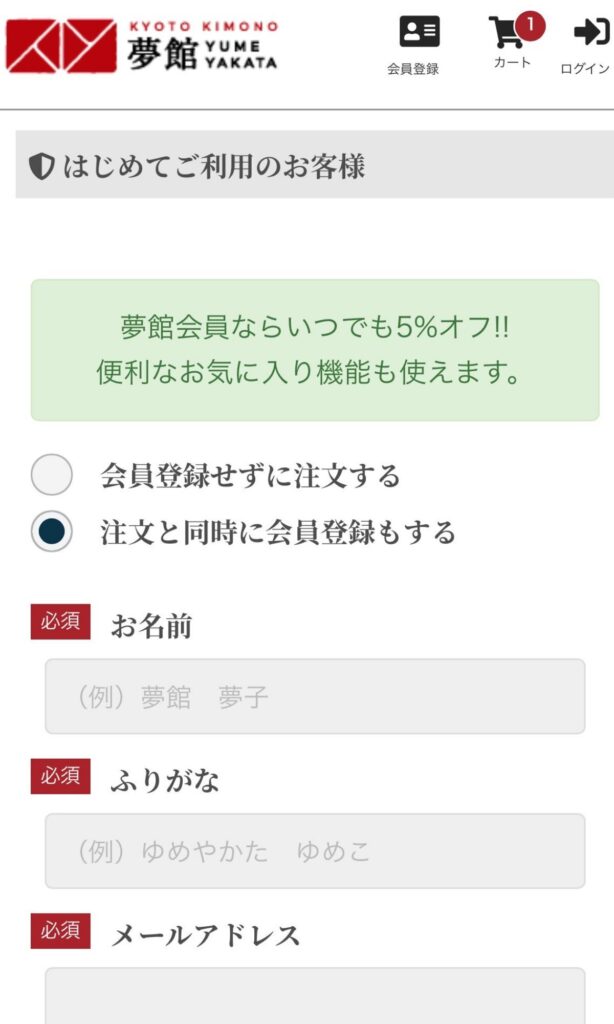Open member registration via the ID card icon
Screen dimensions: 614x1024
(x=419, y=32)
